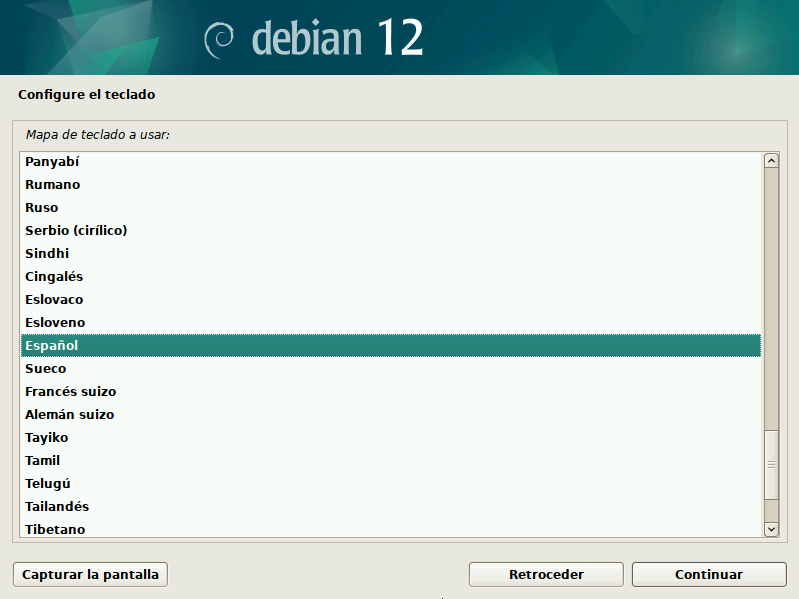The width and height of the screenshot is (799, 599).
Task: Choose Tibetano at the list bottom
Action: coord(55,529)
